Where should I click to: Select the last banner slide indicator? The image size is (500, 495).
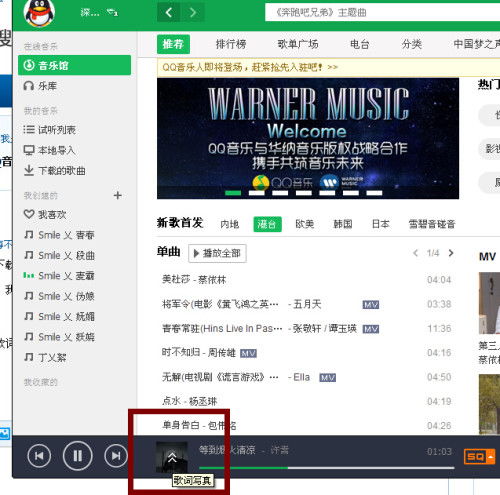click(x=374, y=193)
